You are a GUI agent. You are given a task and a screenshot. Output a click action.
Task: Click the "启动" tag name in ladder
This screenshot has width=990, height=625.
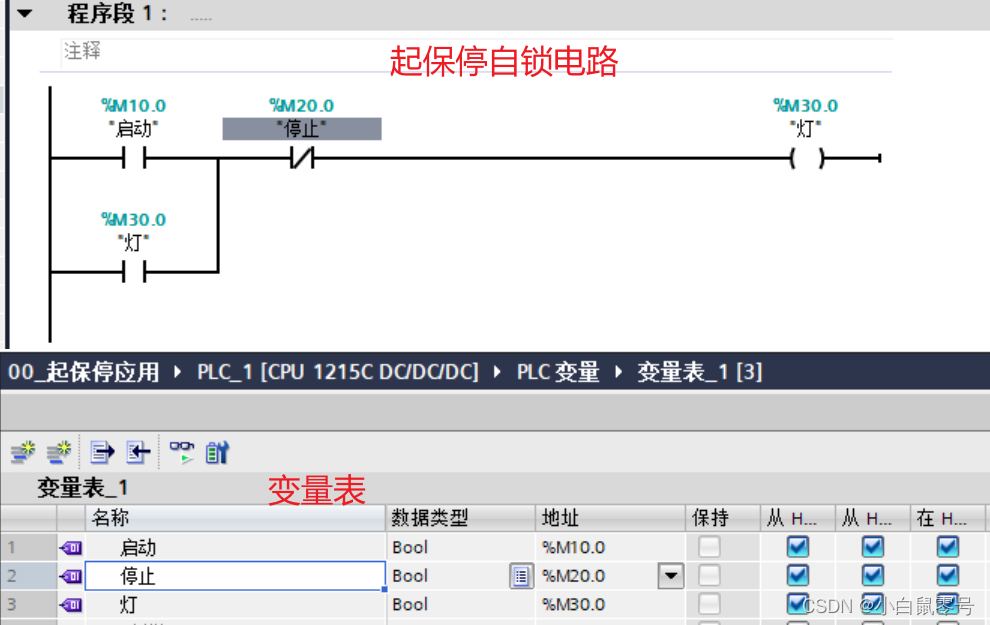[x=134, y=129]
